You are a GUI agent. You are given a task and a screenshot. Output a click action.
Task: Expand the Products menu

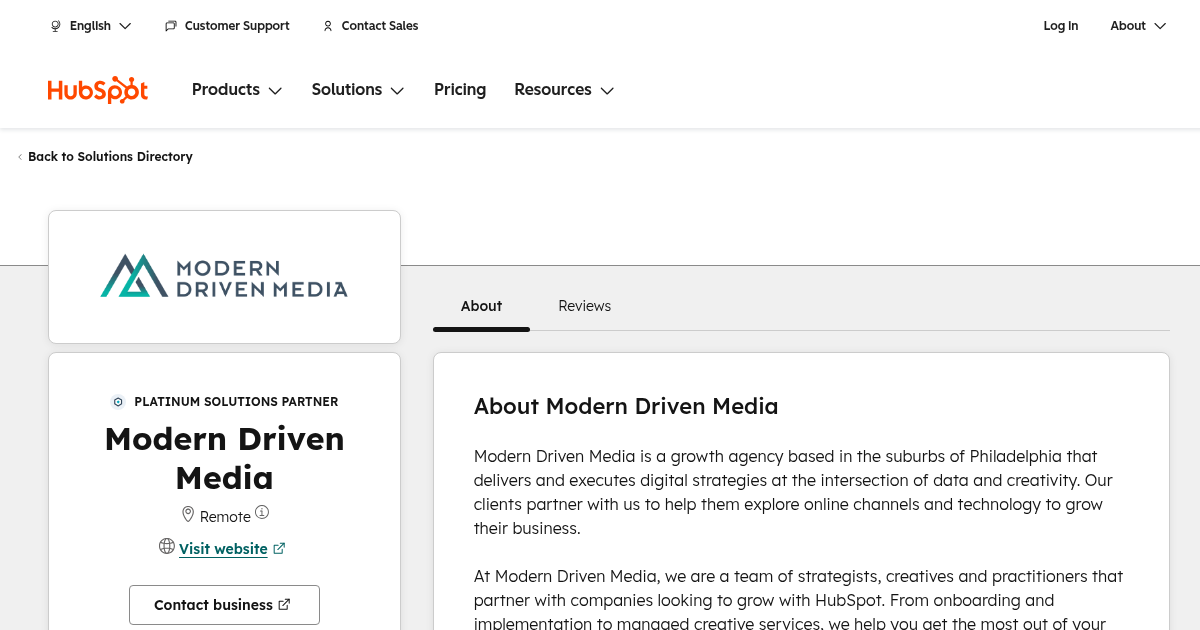[237, 90]
